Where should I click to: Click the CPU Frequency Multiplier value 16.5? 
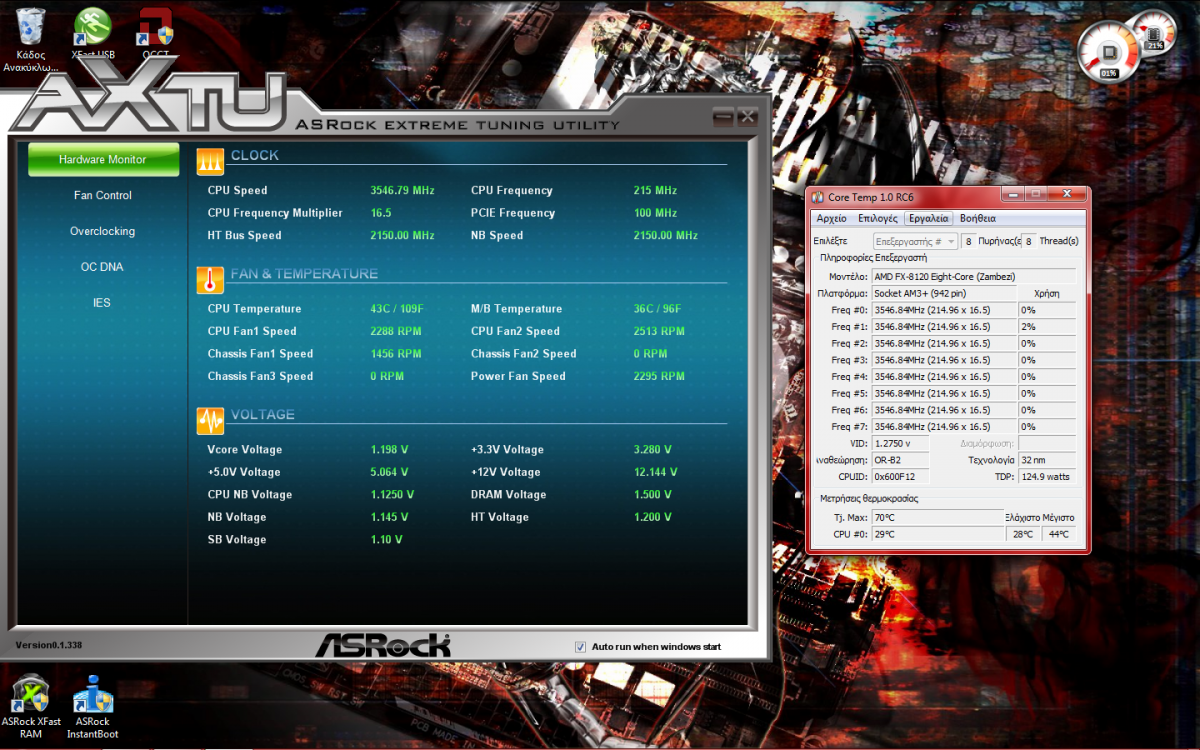point(381,213)
